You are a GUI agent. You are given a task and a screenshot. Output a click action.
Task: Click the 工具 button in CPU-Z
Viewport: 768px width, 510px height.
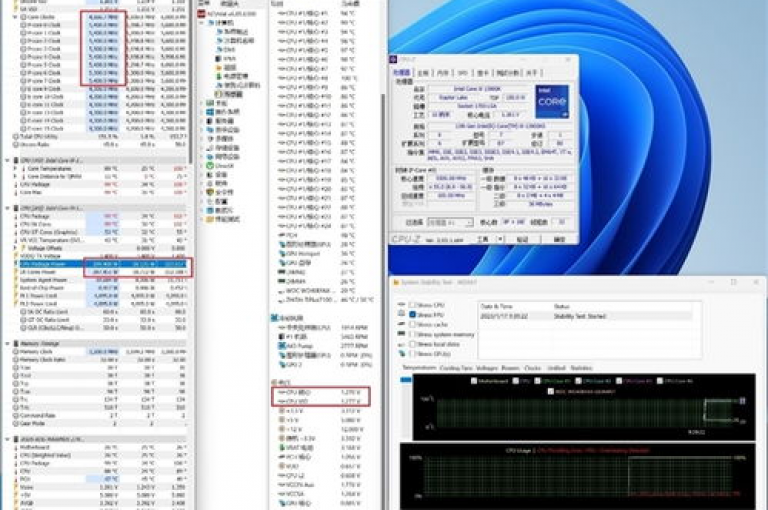[x=482, y=240]
